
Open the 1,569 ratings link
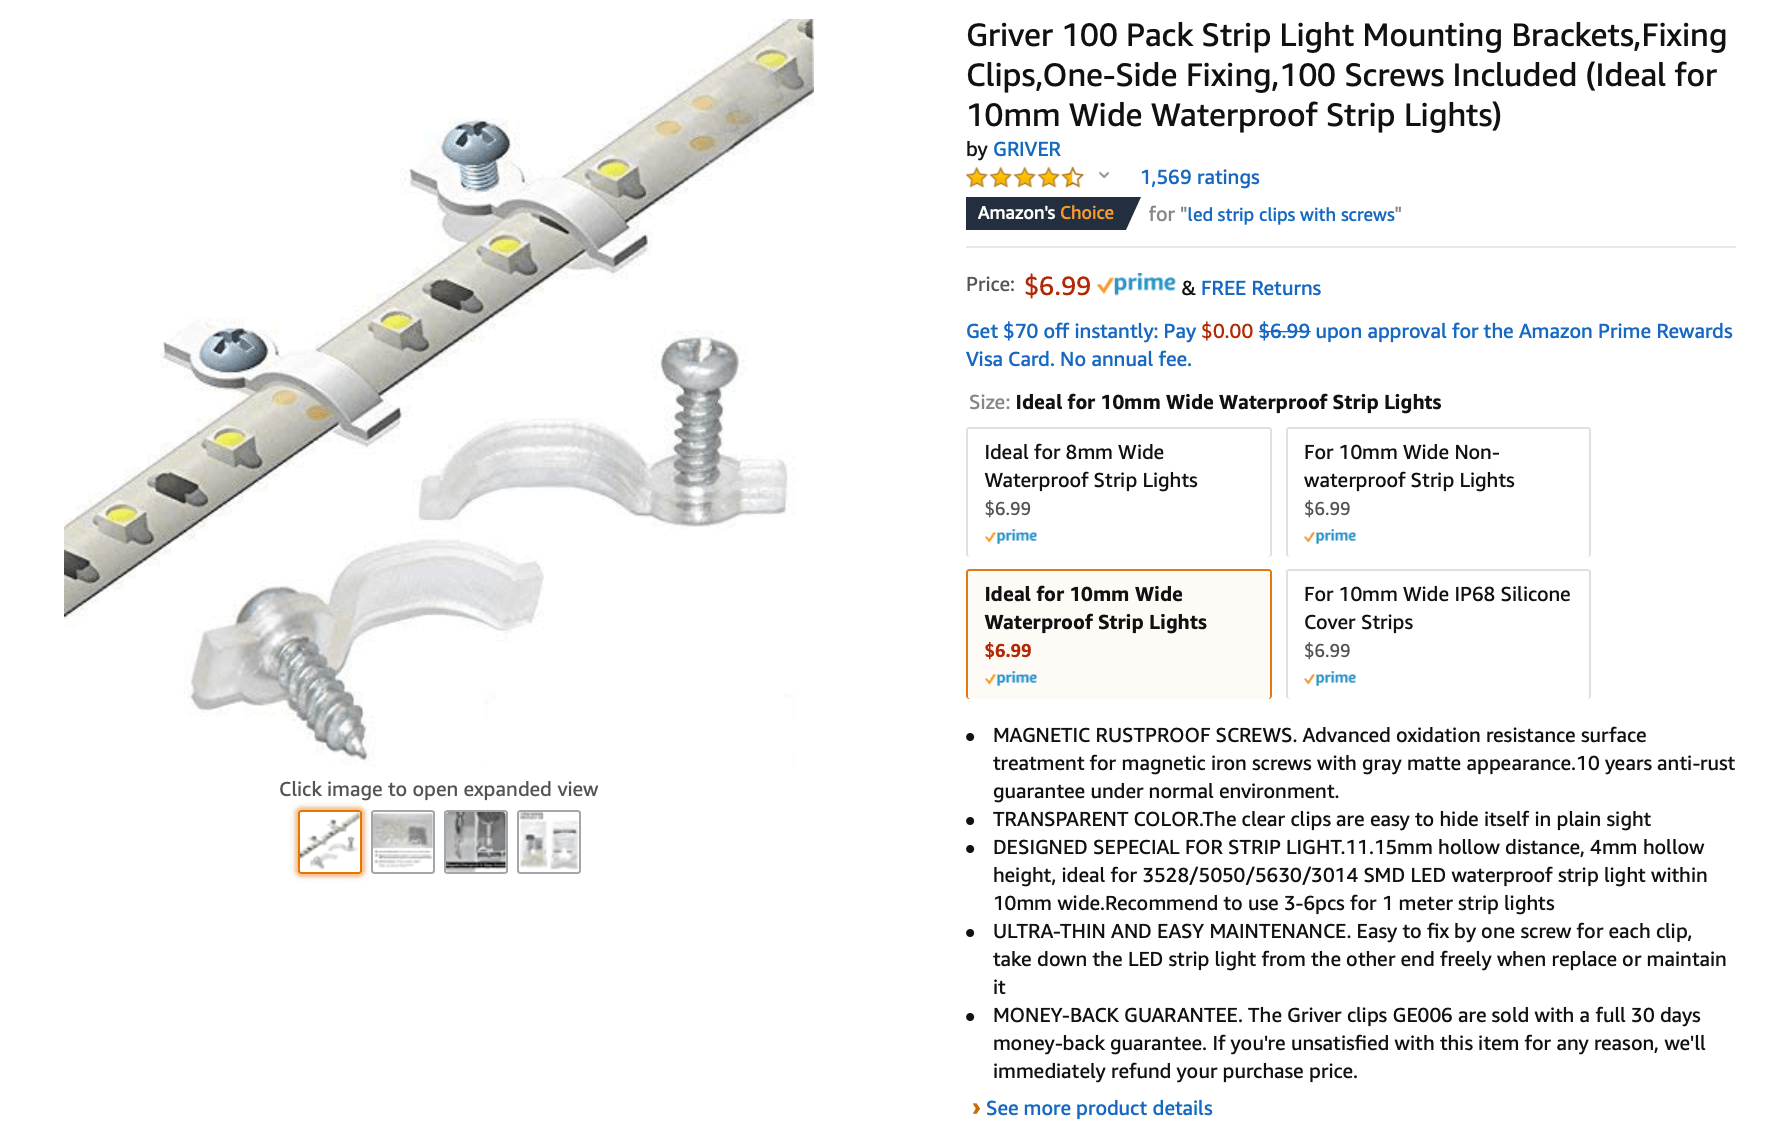(1200, 177)
